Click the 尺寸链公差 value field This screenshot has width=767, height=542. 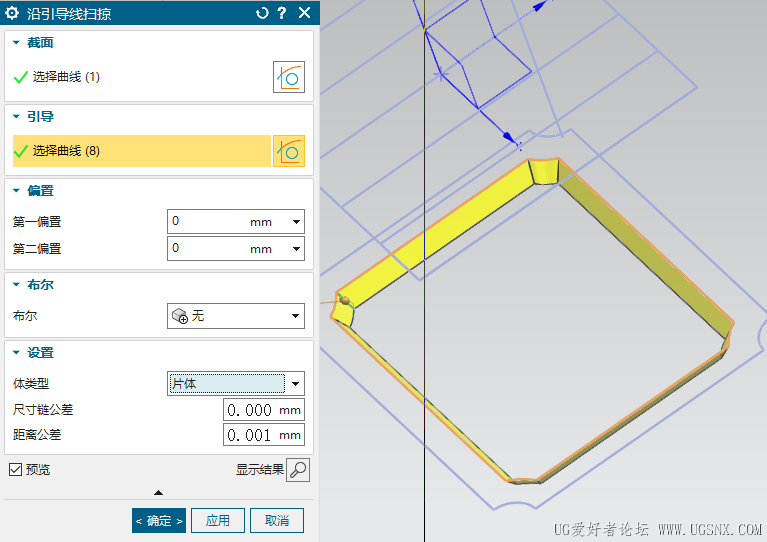tap(264, 410)
